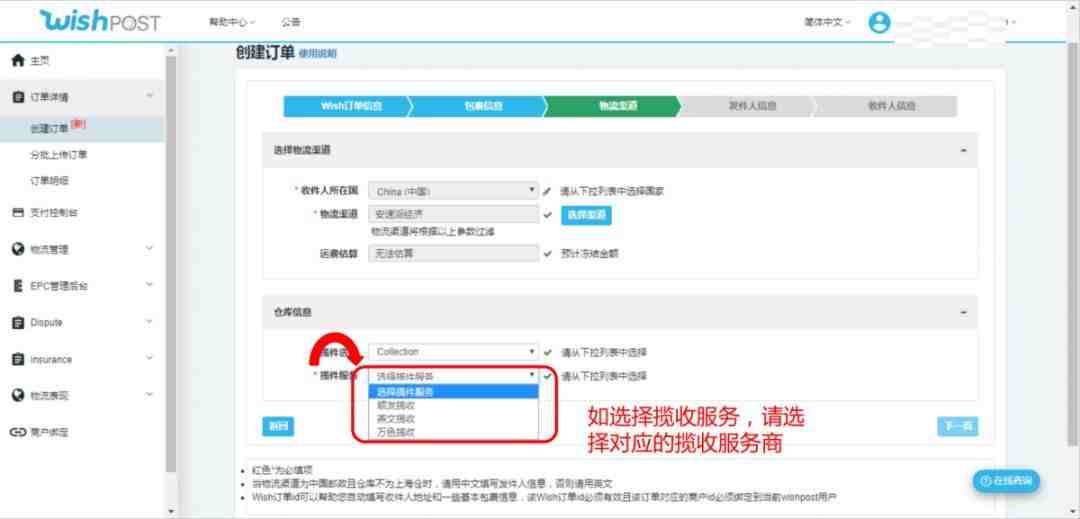Collapse the 仓库信息 panel
Image resolution: width=1080 pixels, height=519 pixels.
click(964, 313)
